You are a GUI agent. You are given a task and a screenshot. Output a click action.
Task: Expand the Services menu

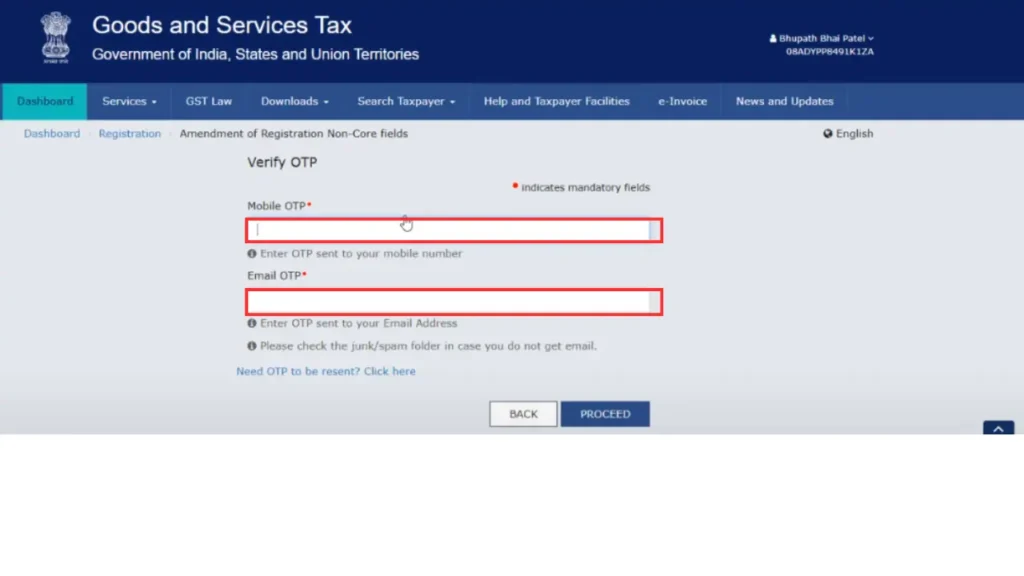click(x=129, y=101)
